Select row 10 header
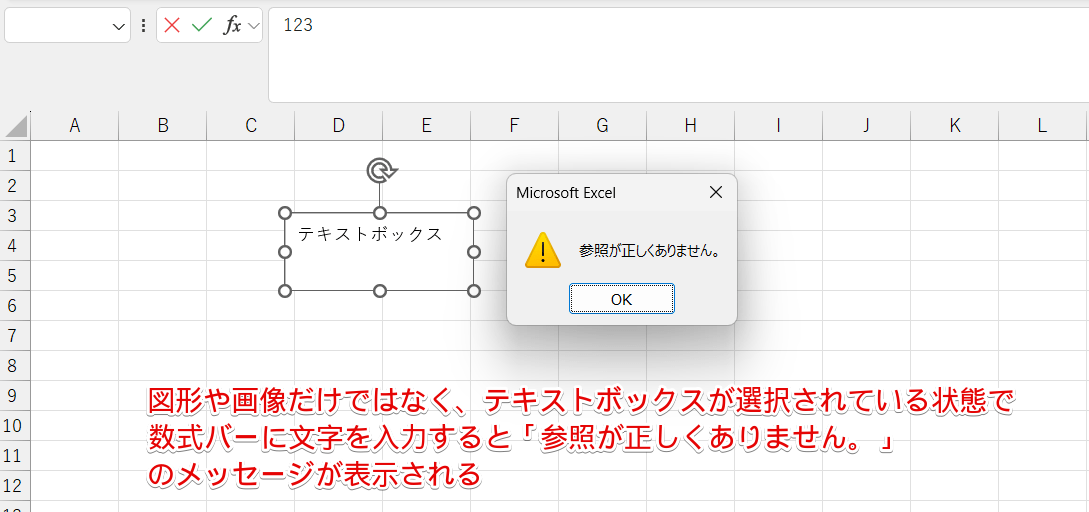1089x512 pixels. click(x=14, y=426)
